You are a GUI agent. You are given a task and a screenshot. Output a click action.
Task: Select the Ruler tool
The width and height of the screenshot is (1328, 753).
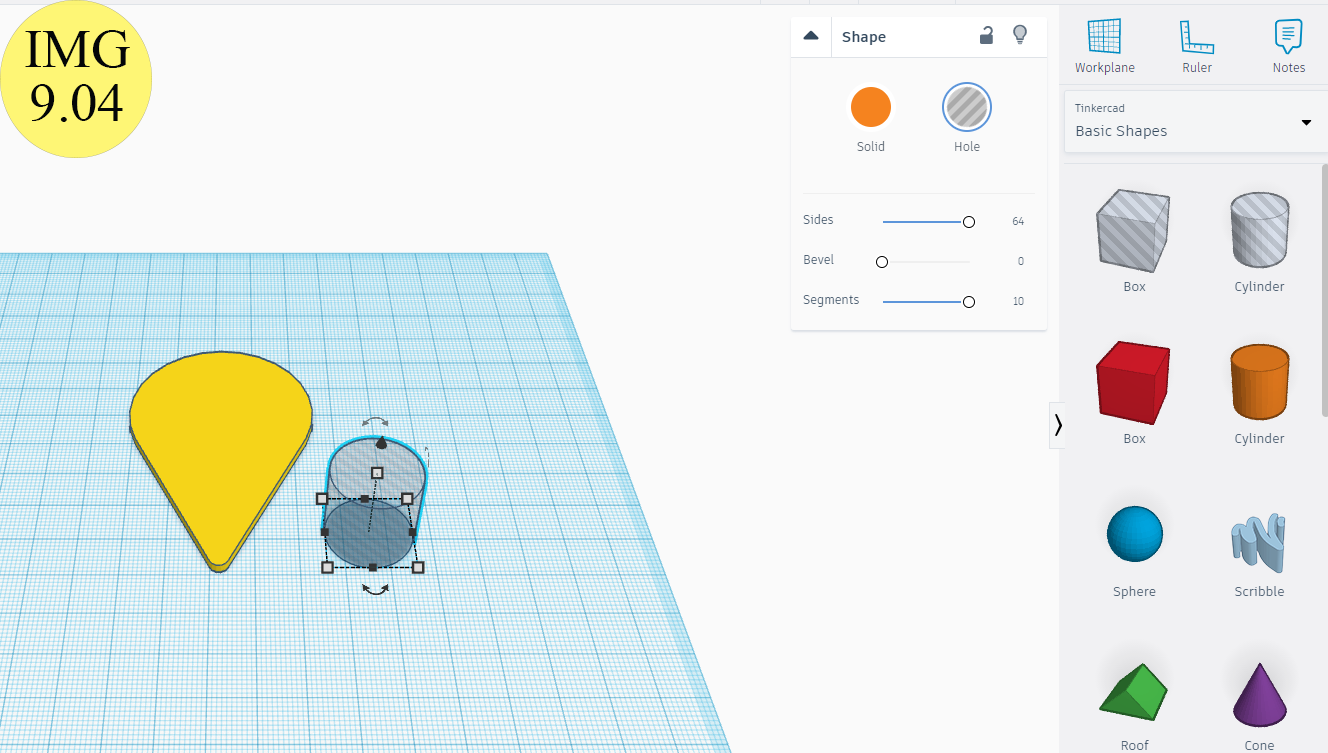tap(1196, 46)
